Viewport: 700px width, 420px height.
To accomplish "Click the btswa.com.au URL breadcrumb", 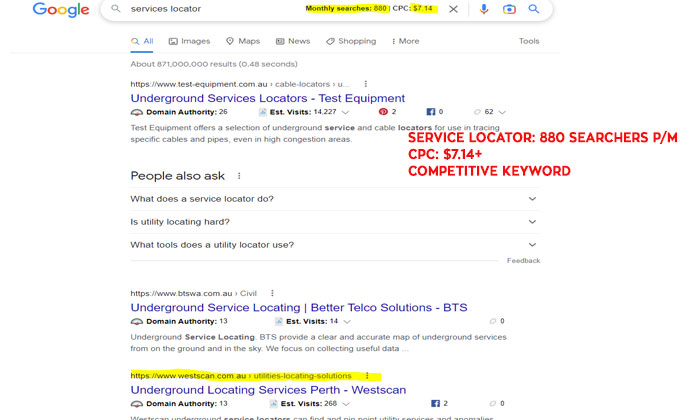I will pos(193,293).
